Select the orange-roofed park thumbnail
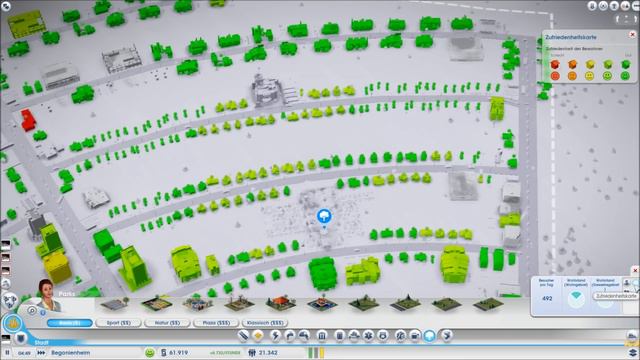 [x=281, y=304]
